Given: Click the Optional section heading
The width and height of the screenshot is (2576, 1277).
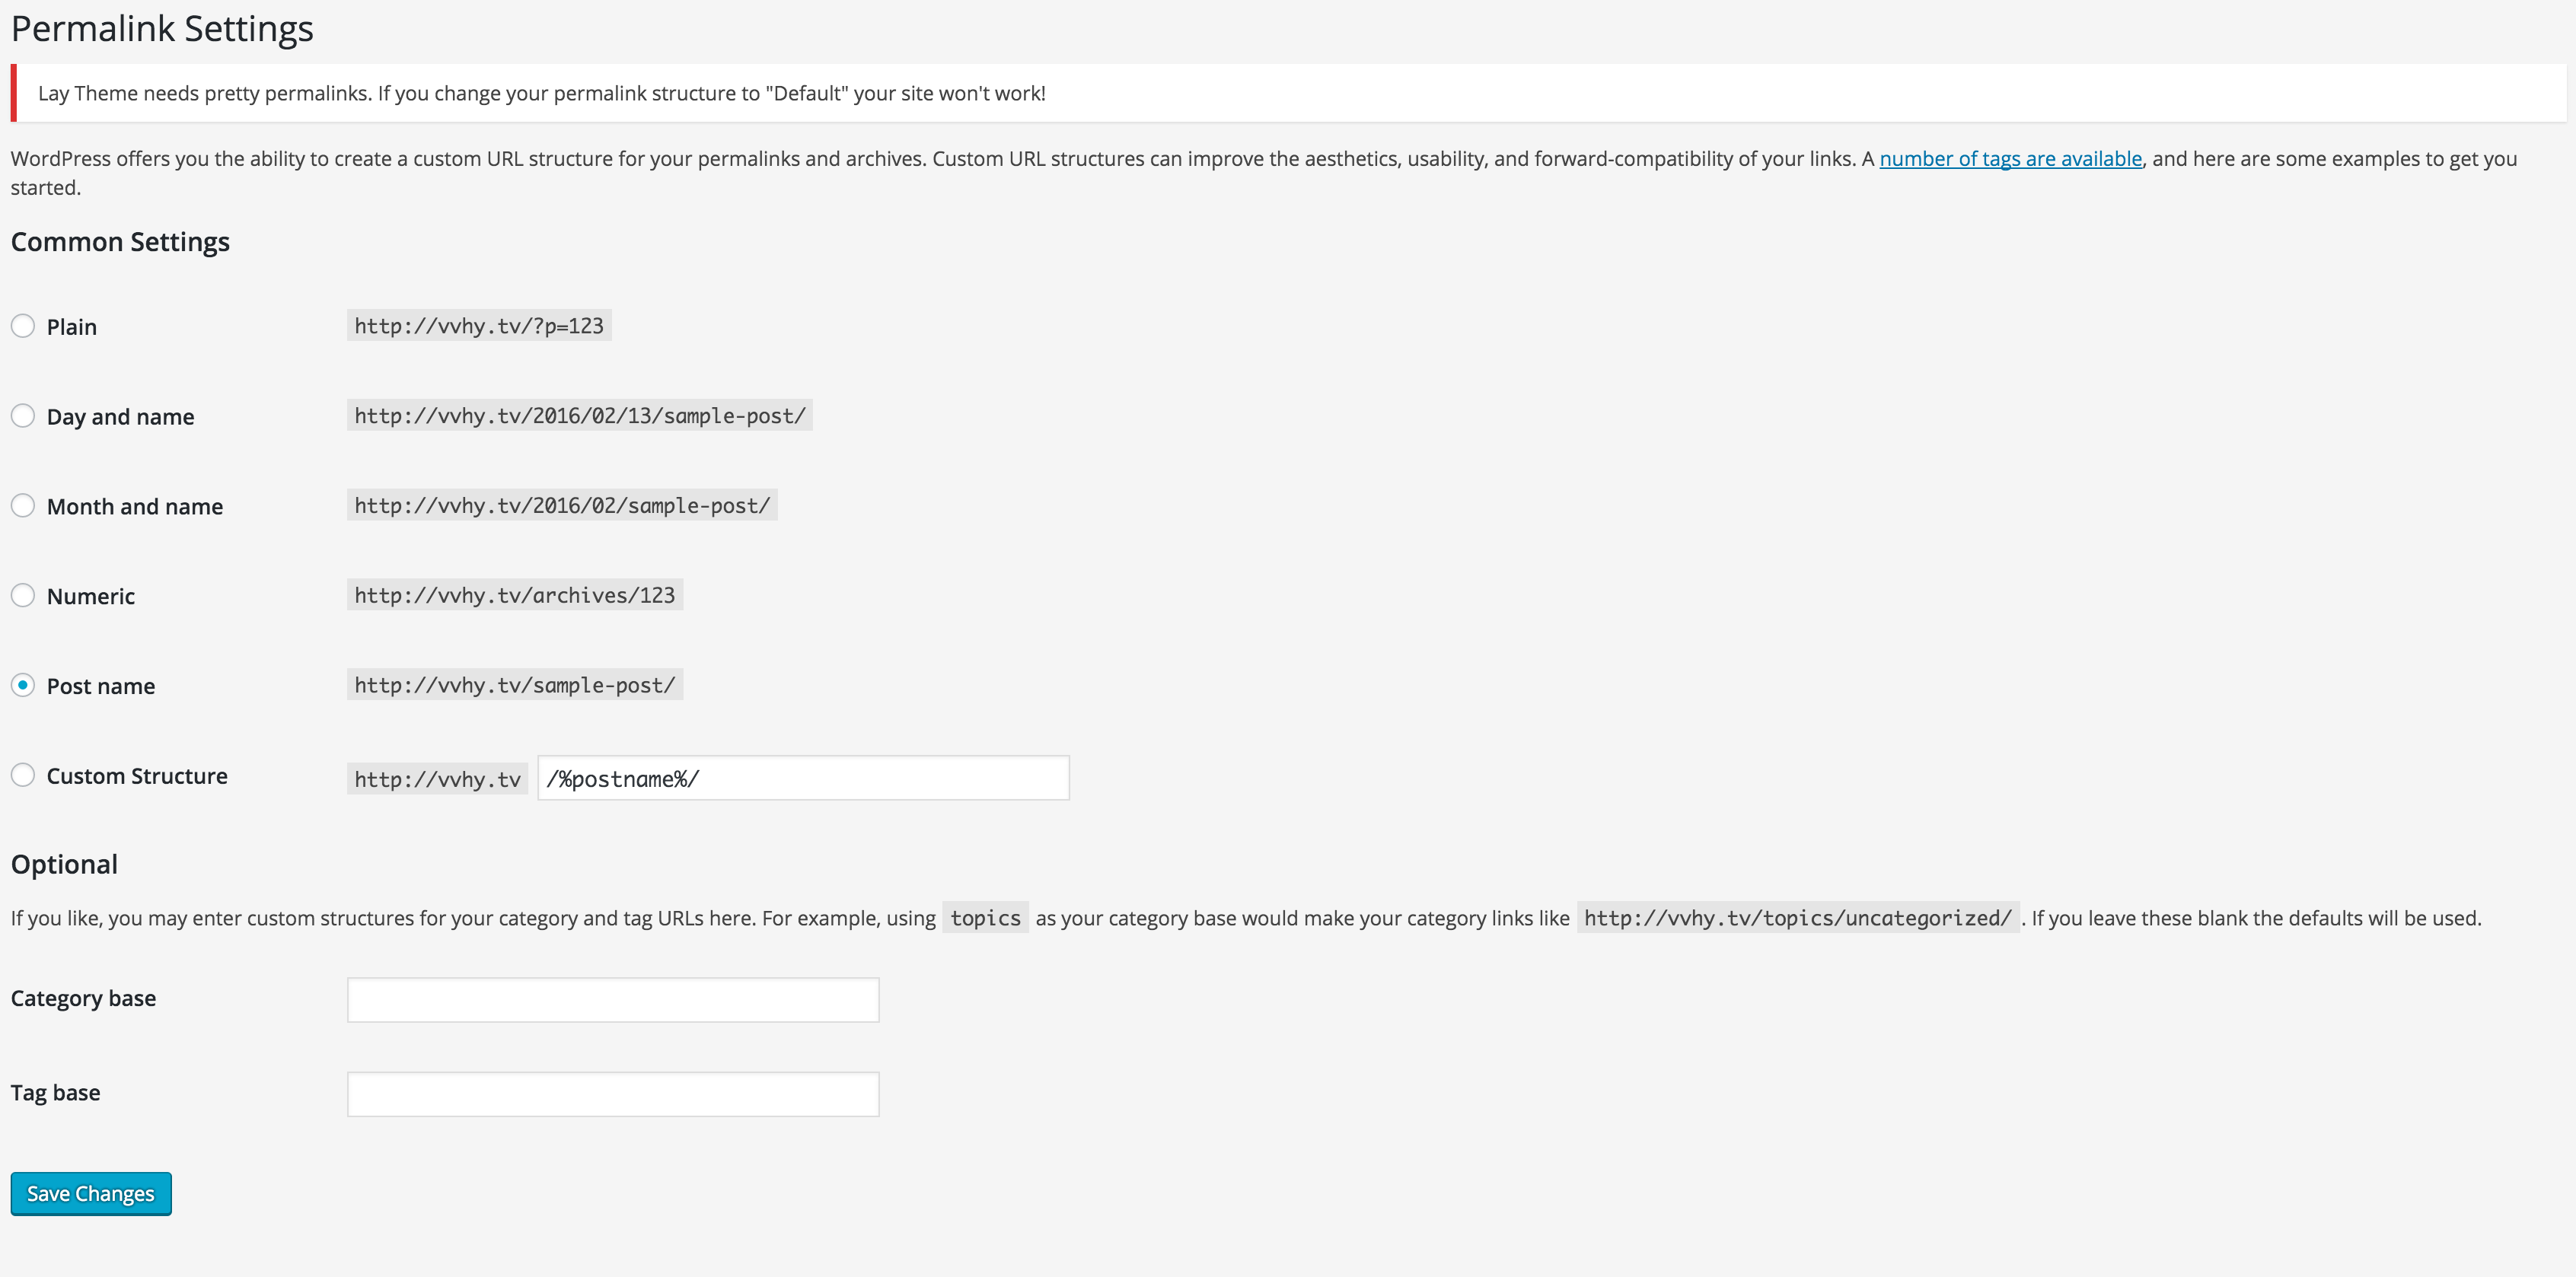Looking at the screenshot, I should pyautogui.click(x=64, y=864).
